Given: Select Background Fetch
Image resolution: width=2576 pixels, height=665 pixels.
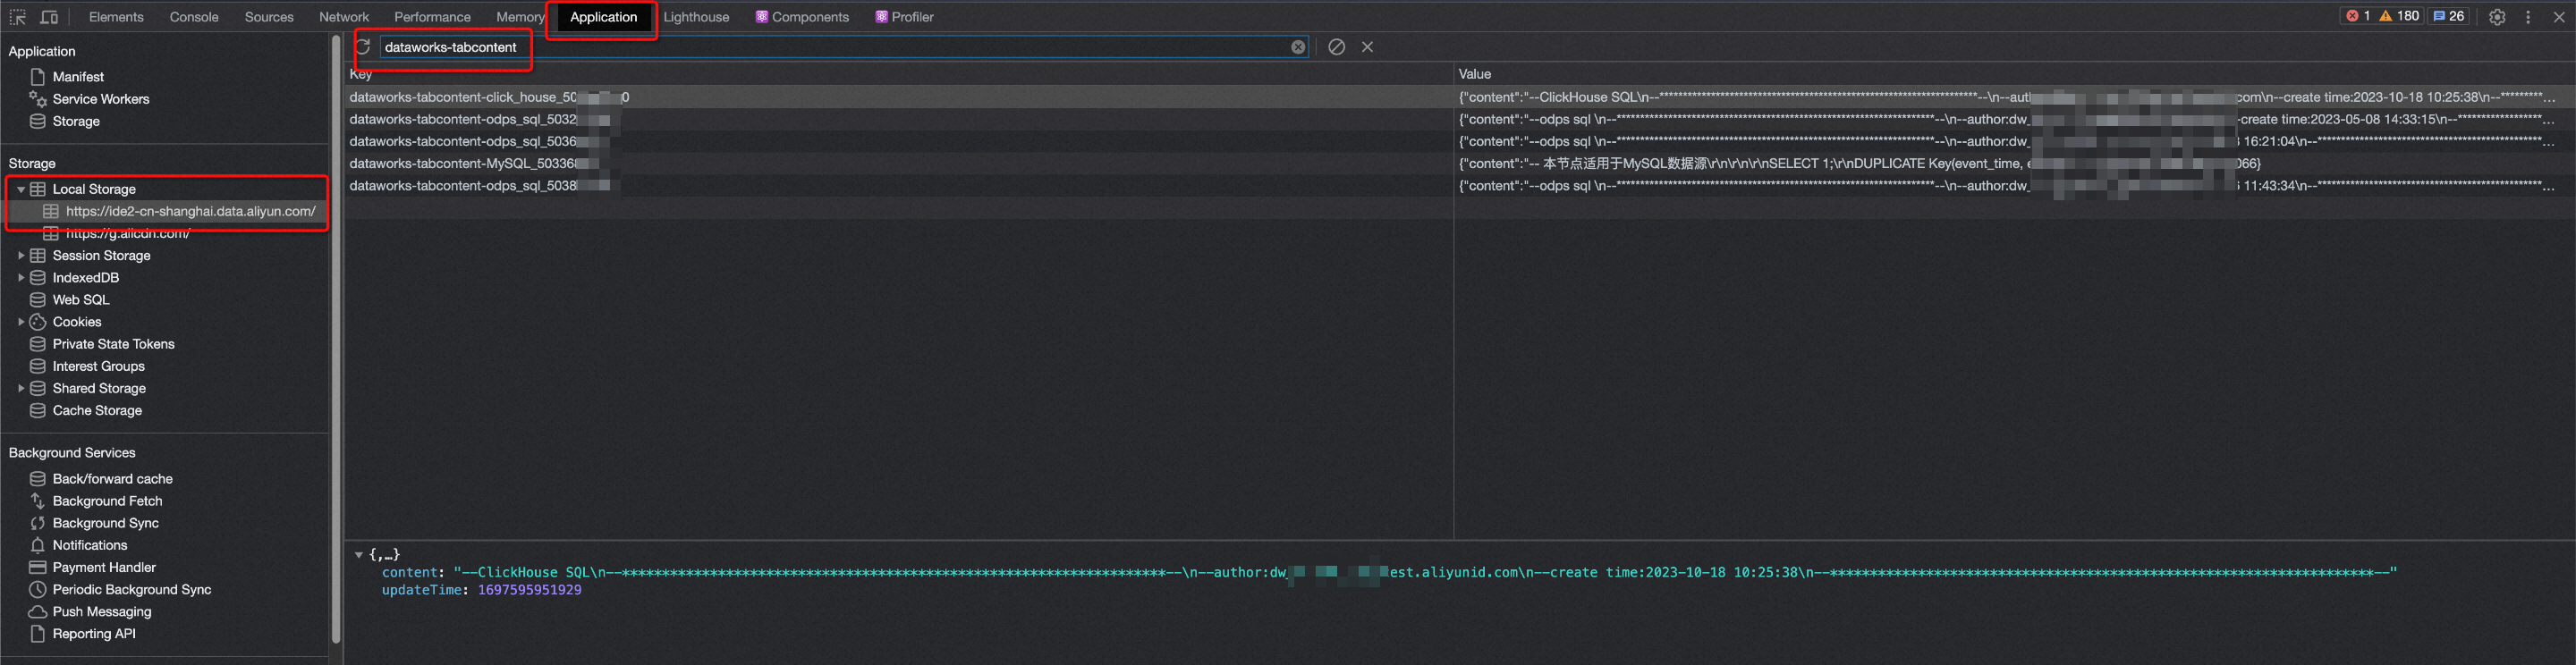Looking at the screenshot, I should [x=107, y=501].
